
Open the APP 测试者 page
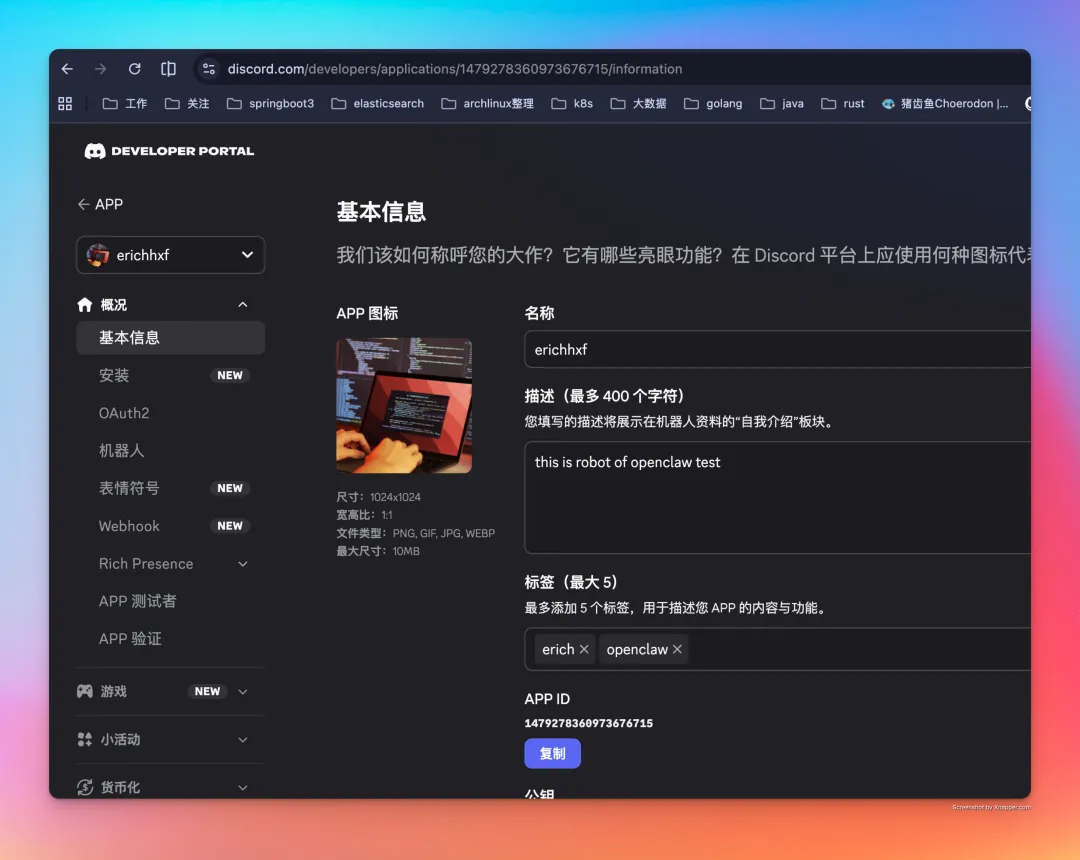click(138, 601)
